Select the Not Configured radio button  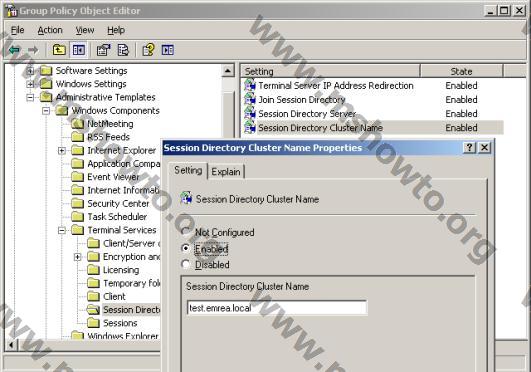click(x=186, y=232)
